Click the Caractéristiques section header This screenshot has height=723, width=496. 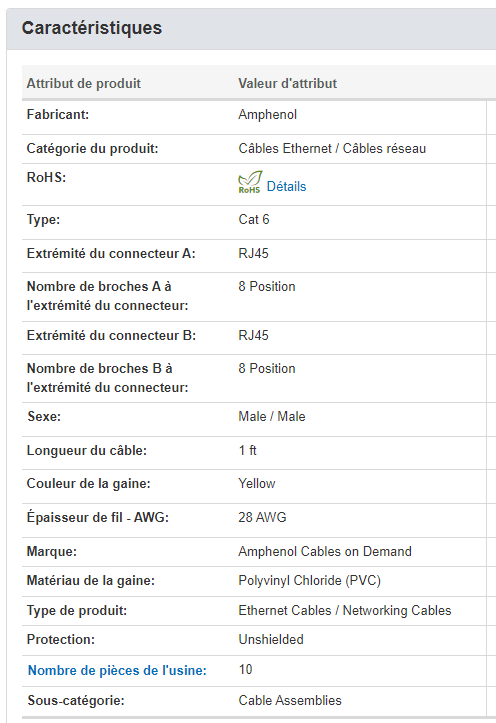[x=92, y=28]
